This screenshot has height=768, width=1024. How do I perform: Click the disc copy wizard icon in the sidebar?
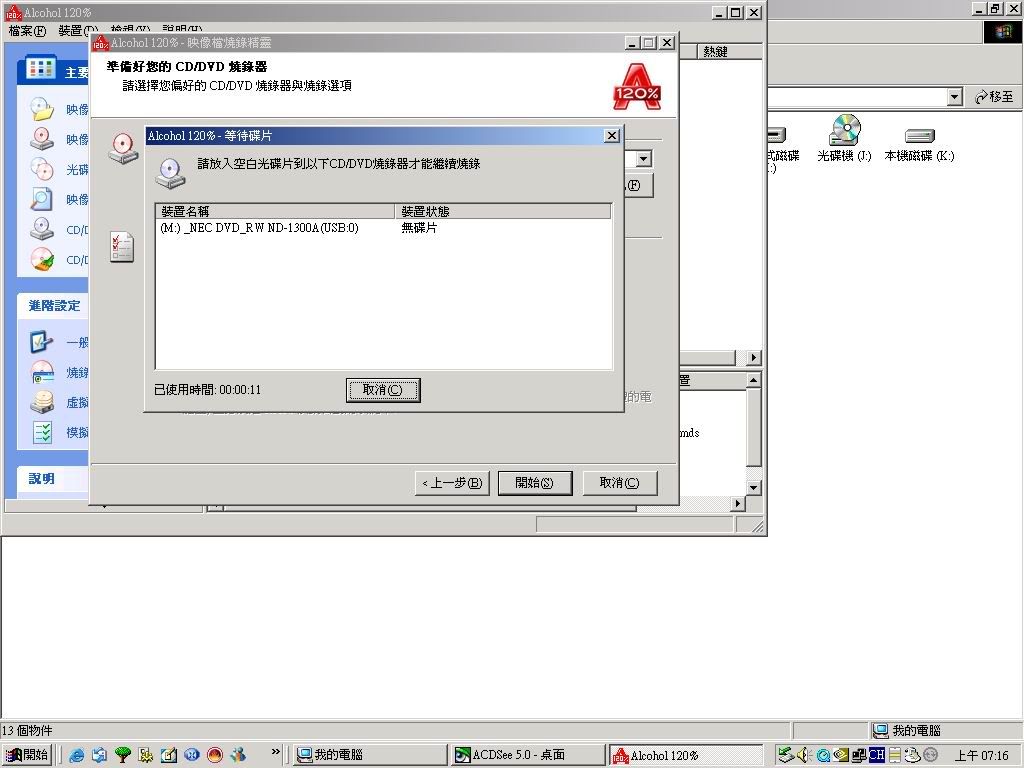42,168
